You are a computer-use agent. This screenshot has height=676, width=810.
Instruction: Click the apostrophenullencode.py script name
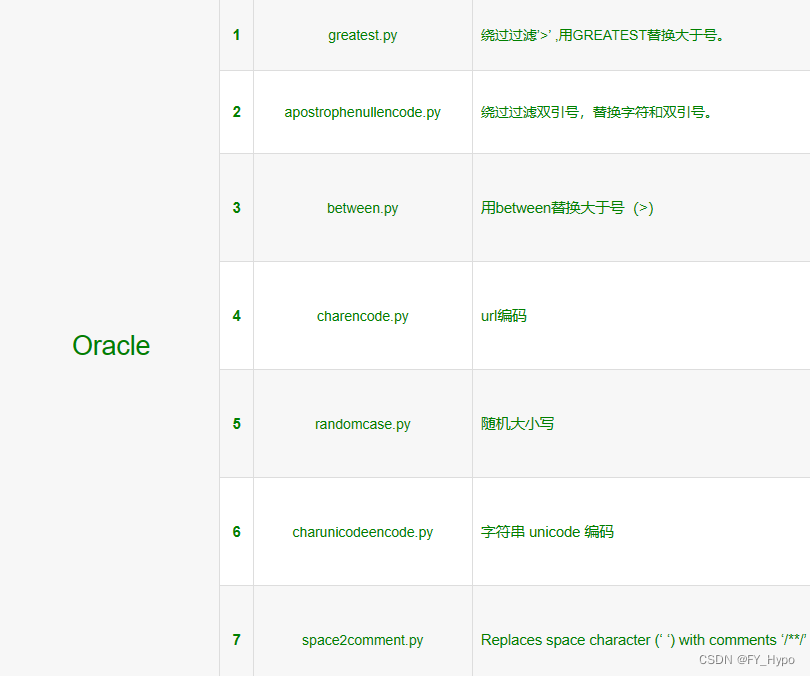(x=363, y=113)
